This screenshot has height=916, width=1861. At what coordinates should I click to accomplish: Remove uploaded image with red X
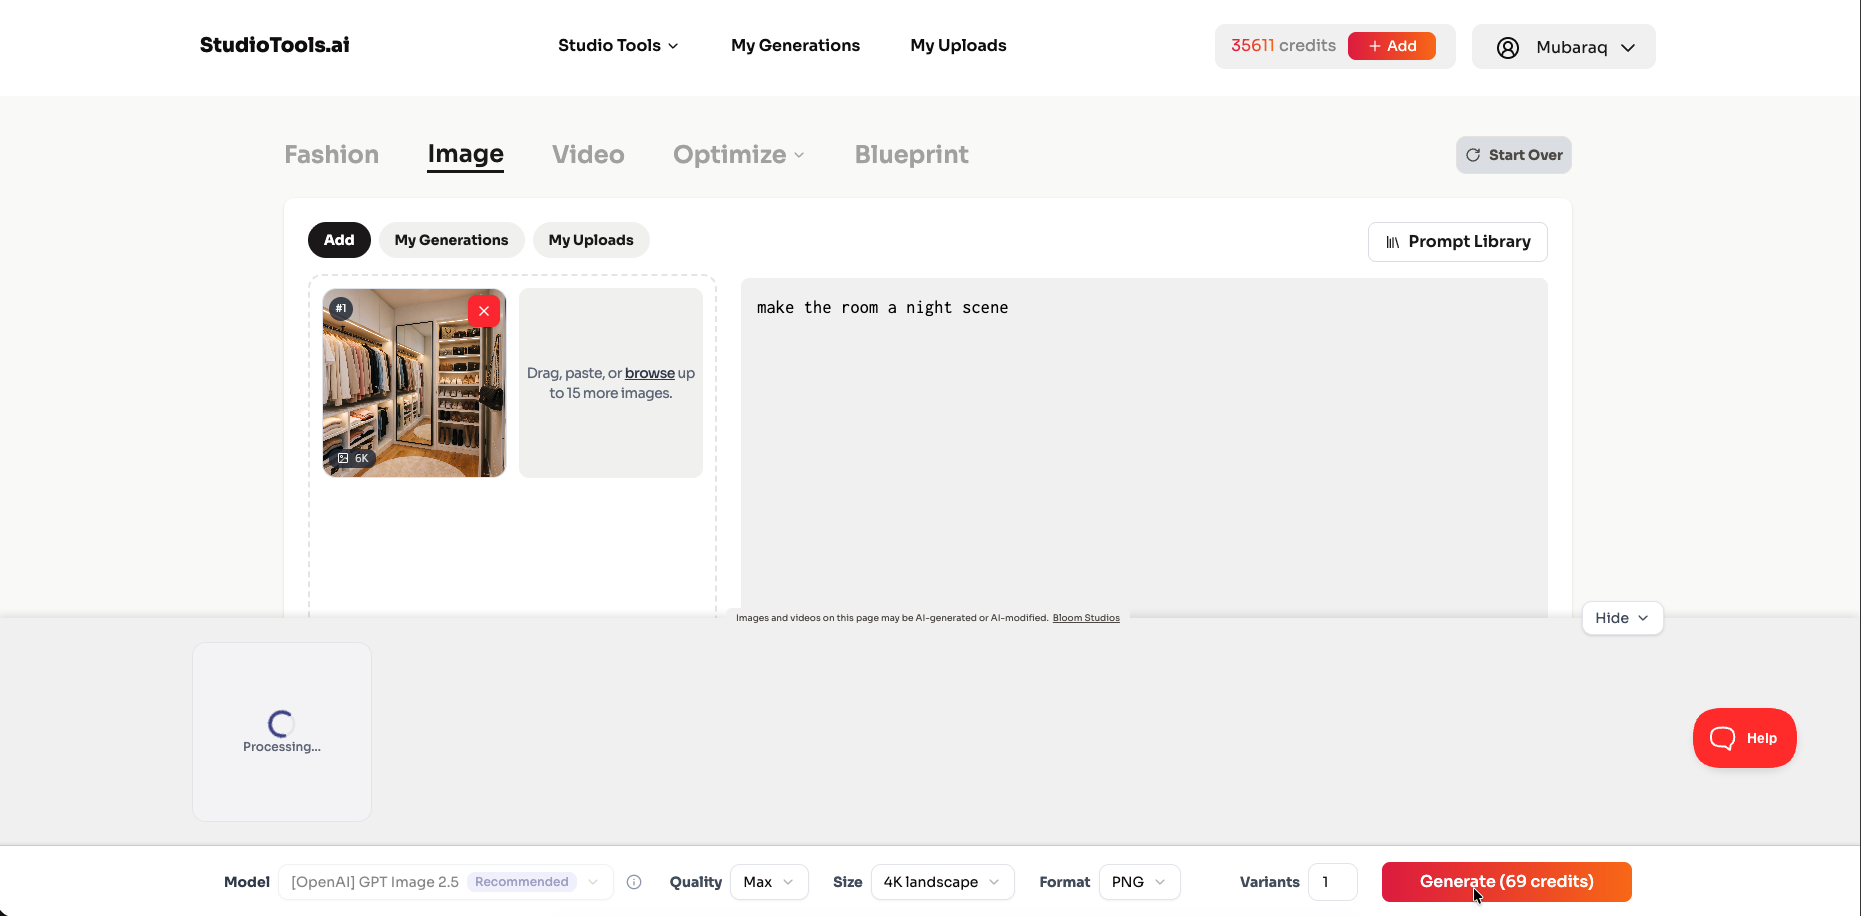coord(484,311)
